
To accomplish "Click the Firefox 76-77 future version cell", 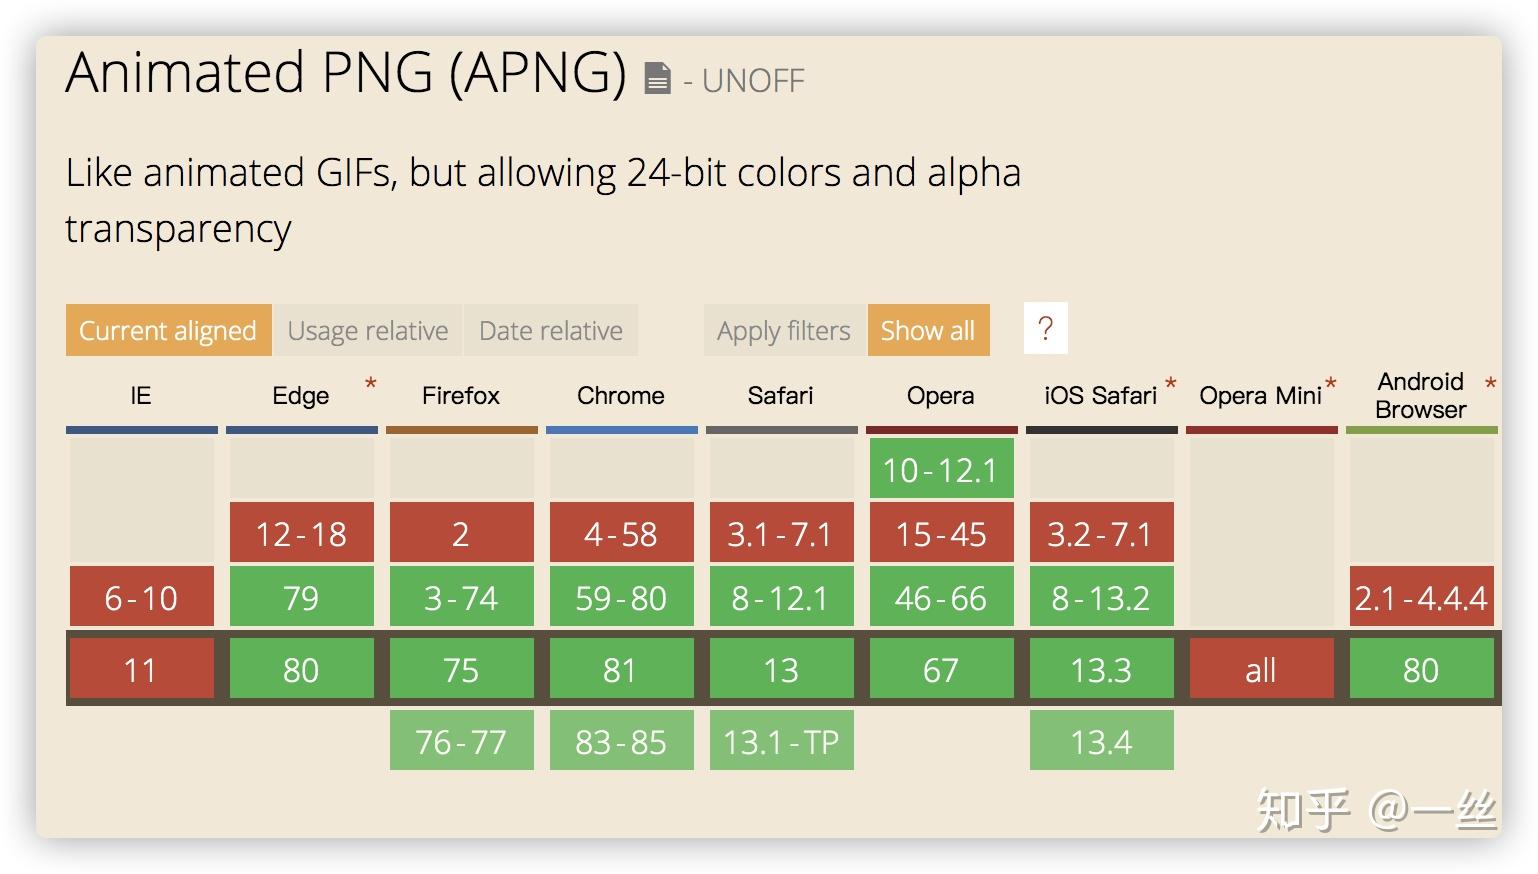I will point(461,741).
